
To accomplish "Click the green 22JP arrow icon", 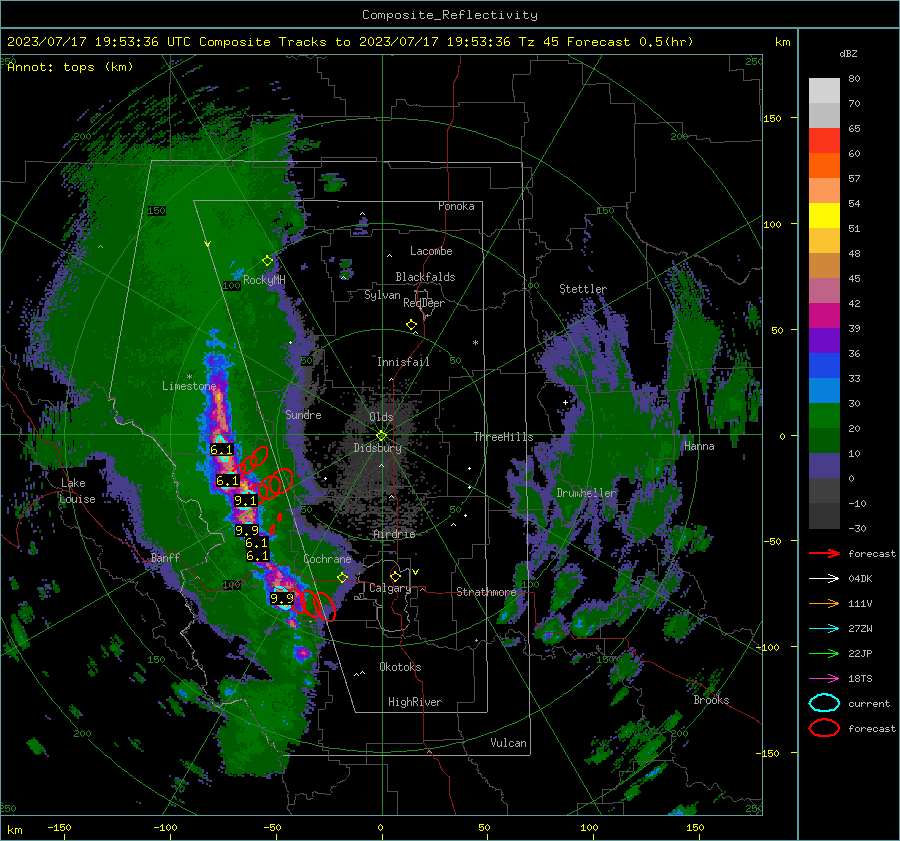I will coord(824,653).
